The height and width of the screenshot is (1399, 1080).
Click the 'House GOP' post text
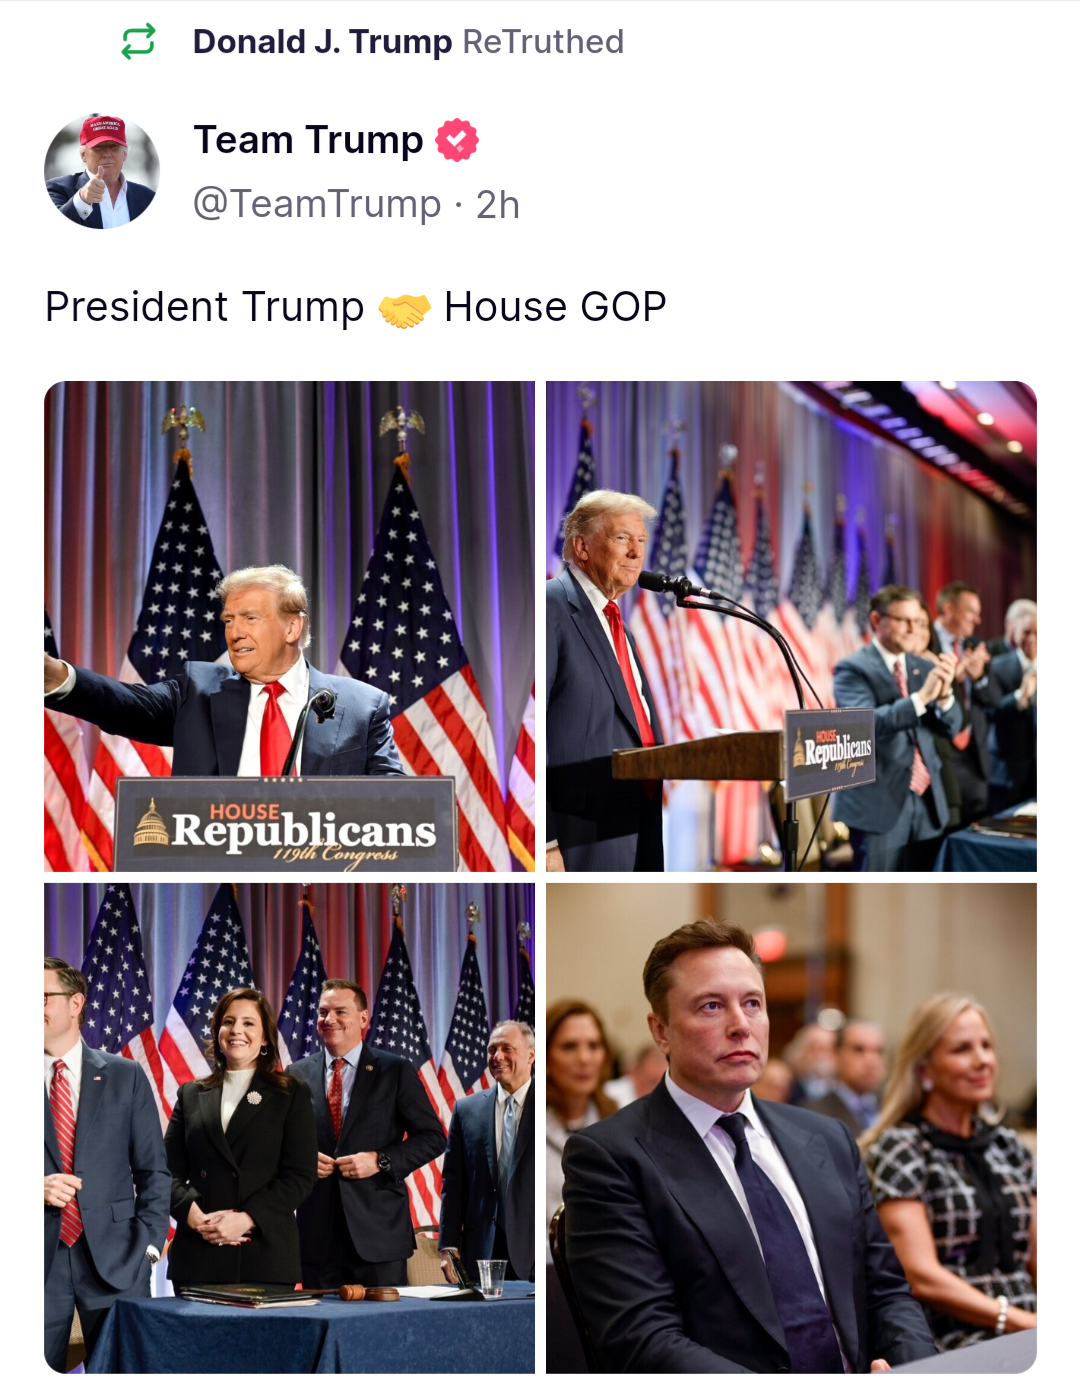point(555,307)
